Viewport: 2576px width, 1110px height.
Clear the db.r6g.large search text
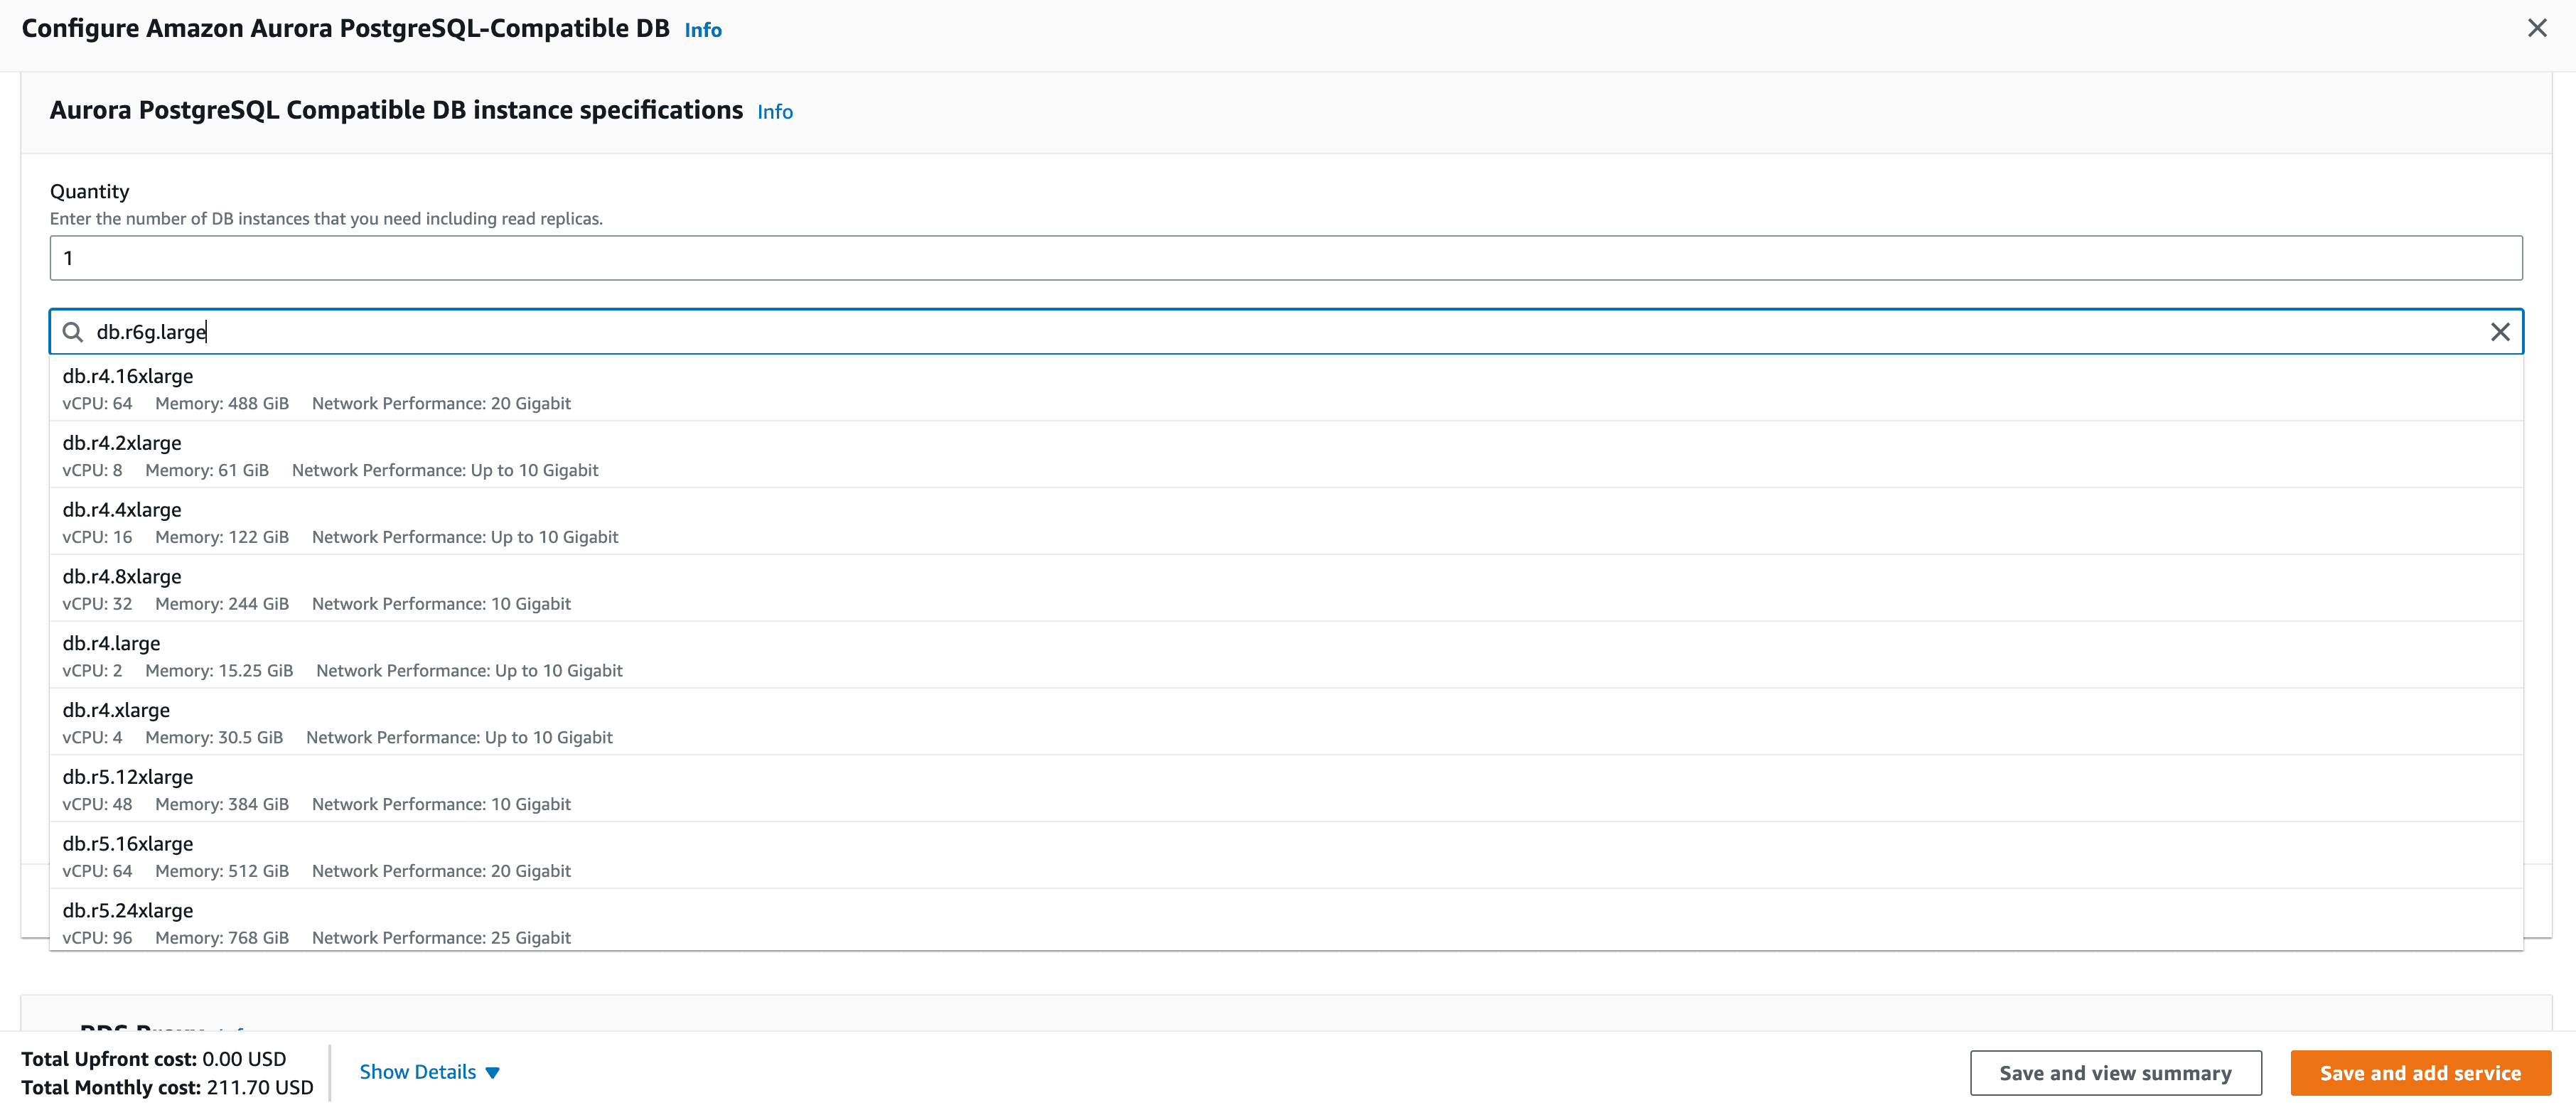pos(2501,331)
